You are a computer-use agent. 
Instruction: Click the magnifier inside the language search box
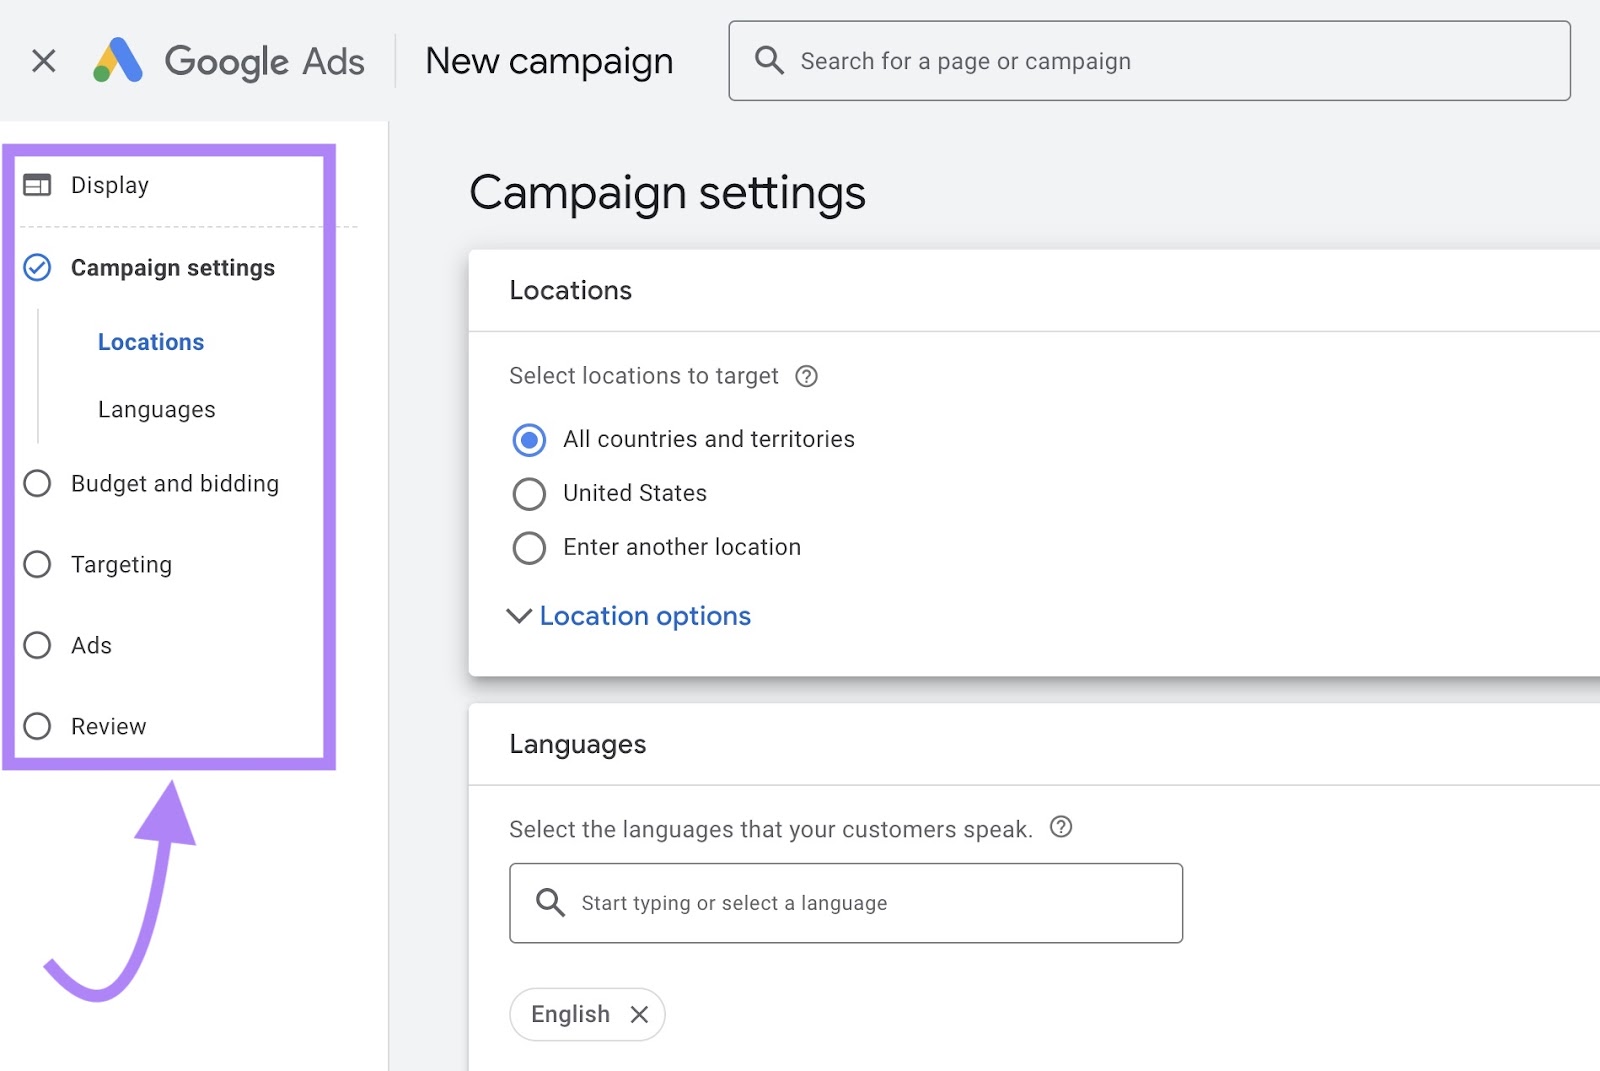pos(549,902)
